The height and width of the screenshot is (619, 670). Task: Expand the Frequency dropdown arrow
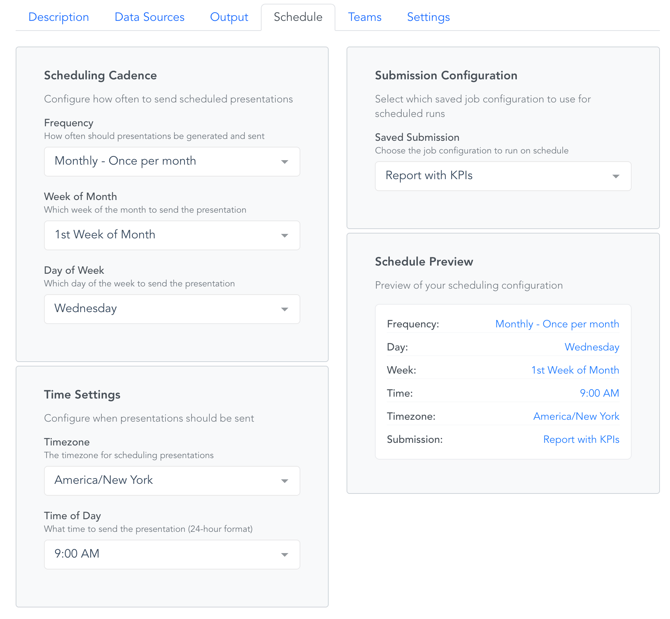pos(285,162)
